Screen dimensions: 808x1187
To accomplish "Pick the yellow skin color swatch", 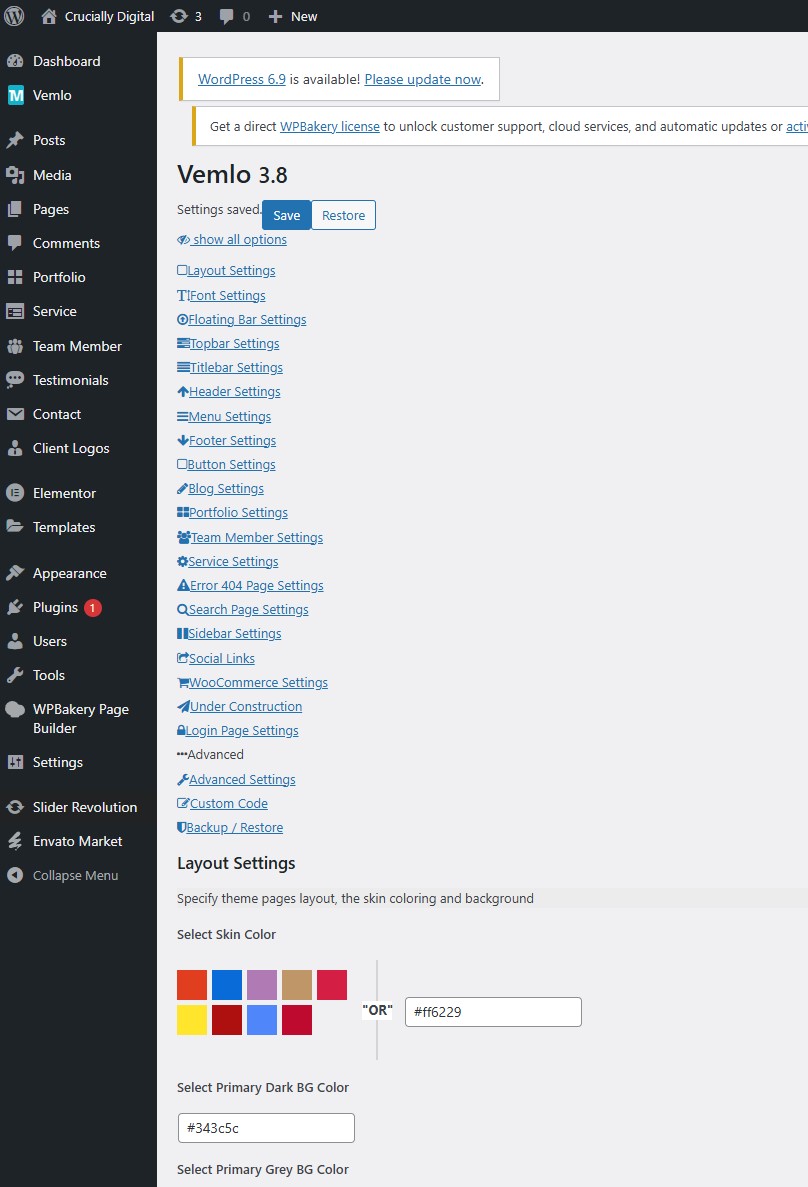I will point(192,1020).
